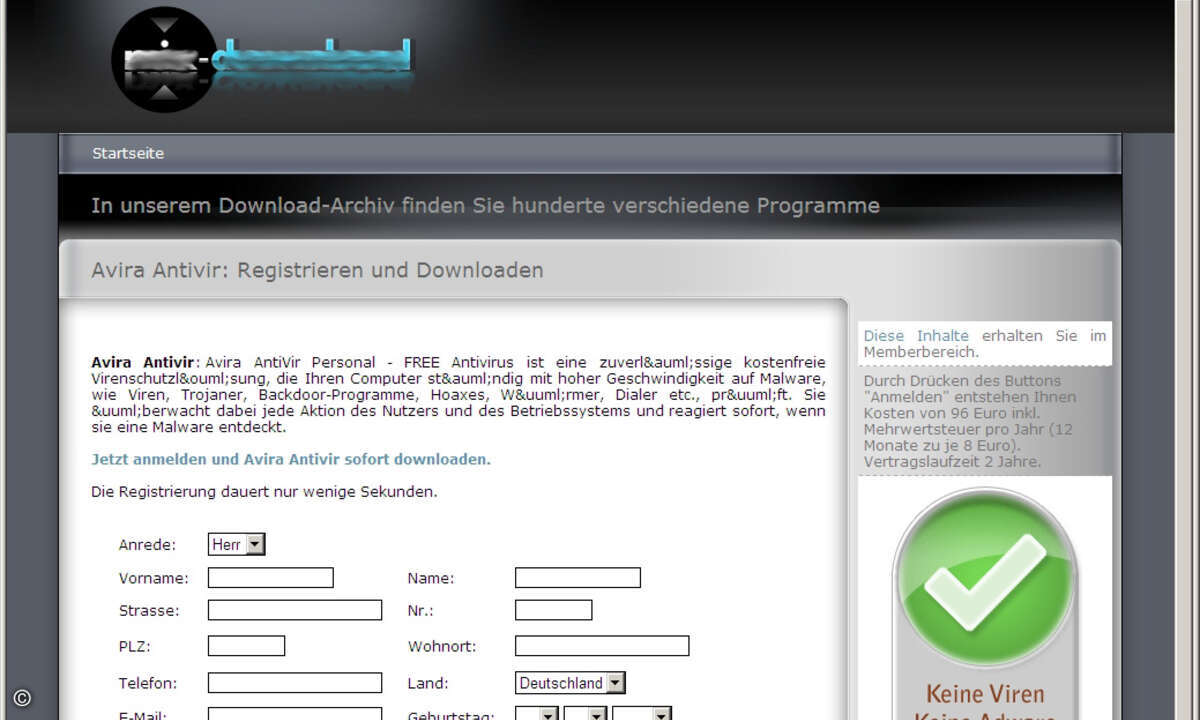Click the 'Strasse:' form label
This screenshot has width=1200, height=720.
tap(149, 610)
